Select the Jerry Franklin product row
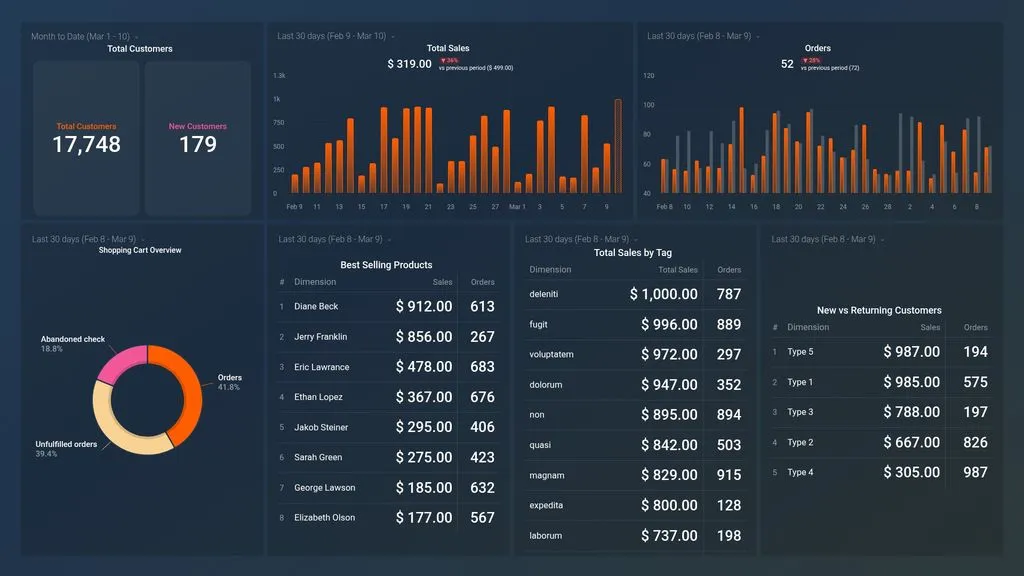The width and height of the screenshot is (1024, 576). coord(388,337)
